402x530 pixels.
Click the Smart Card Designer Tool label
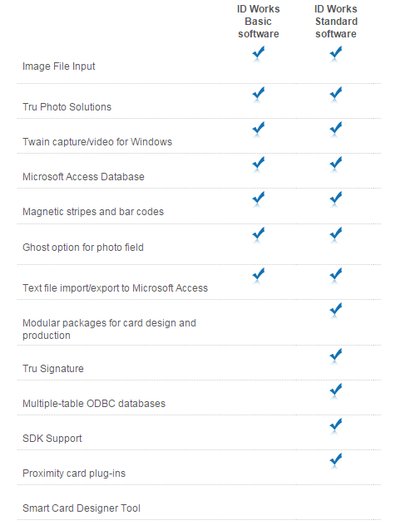click(81, 508)
